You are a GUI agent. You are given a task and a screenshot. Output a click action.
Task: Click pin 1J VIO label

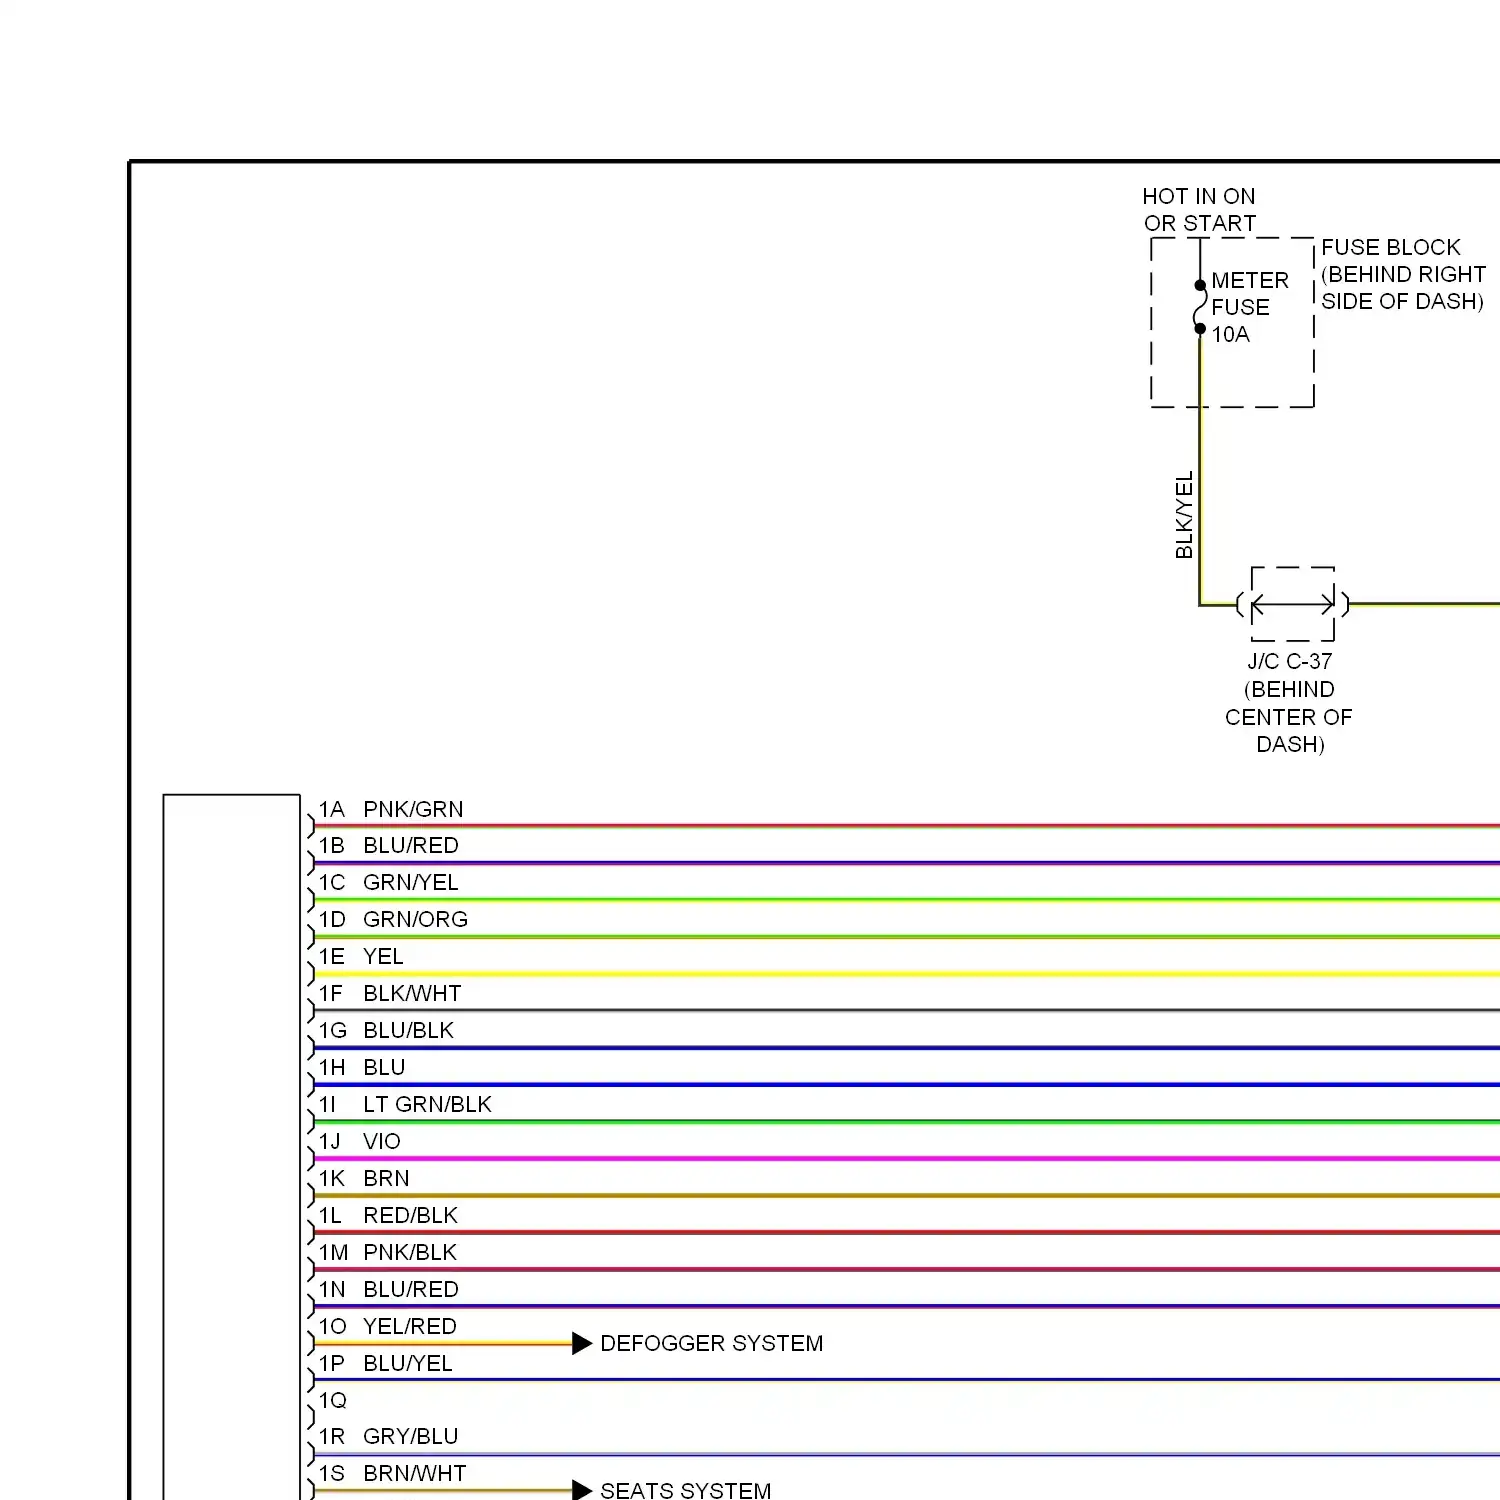click(x=360, y=1141)
